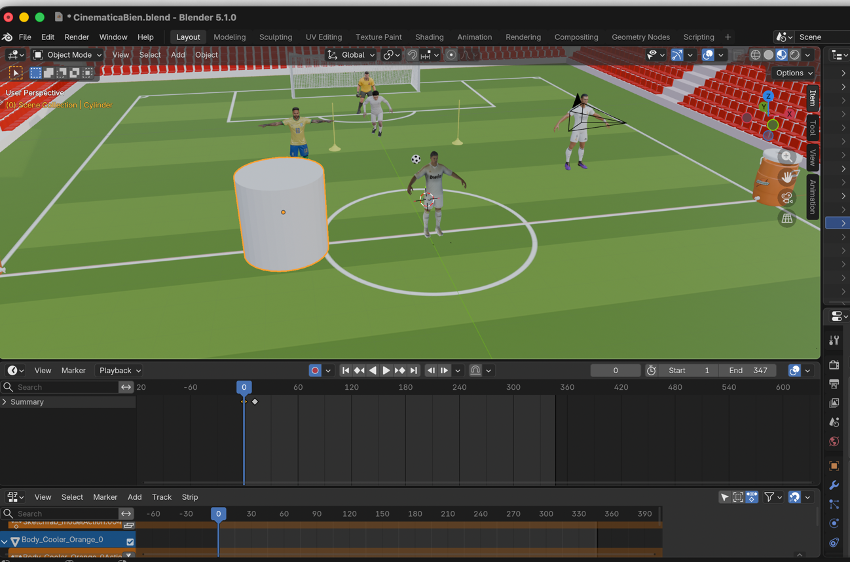Toggle camera view icon in viewport
The height and width of the screenshot is (562, 850).
787,197
